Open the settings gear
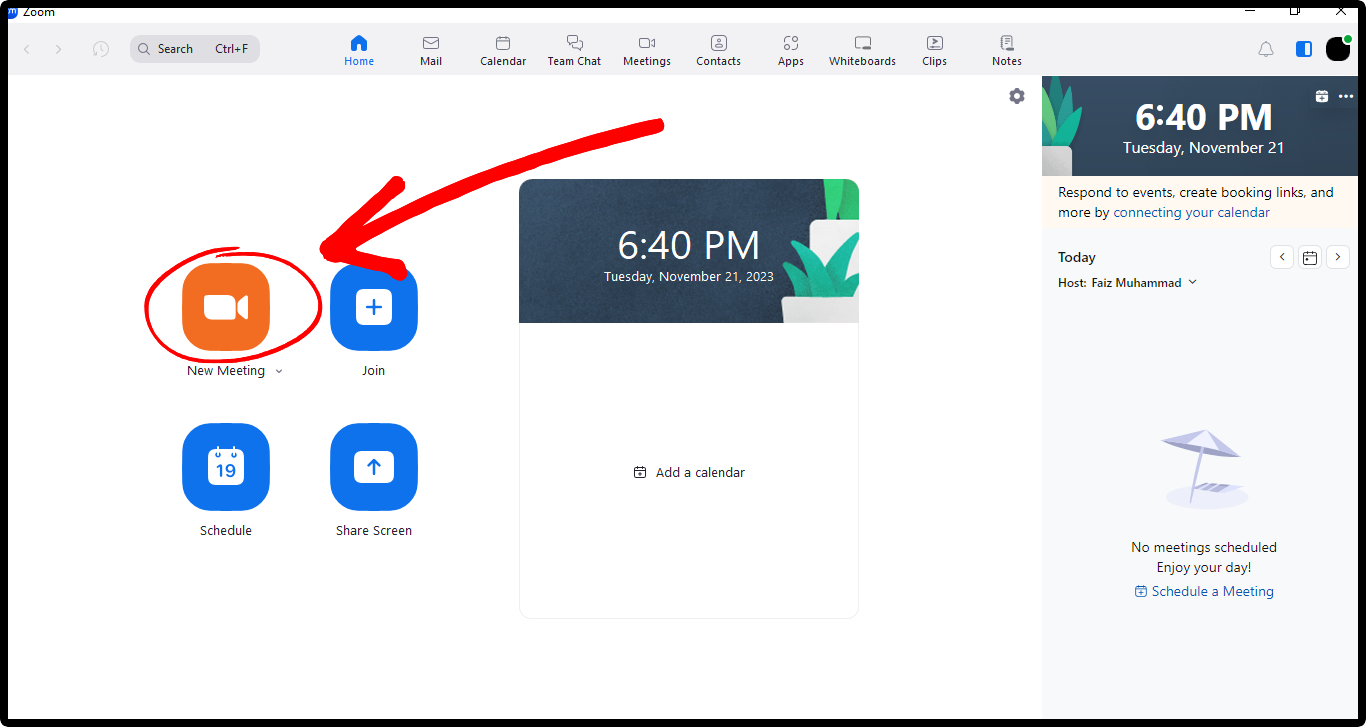Viewport: 1366px width, 727px height. point(1017,96)
